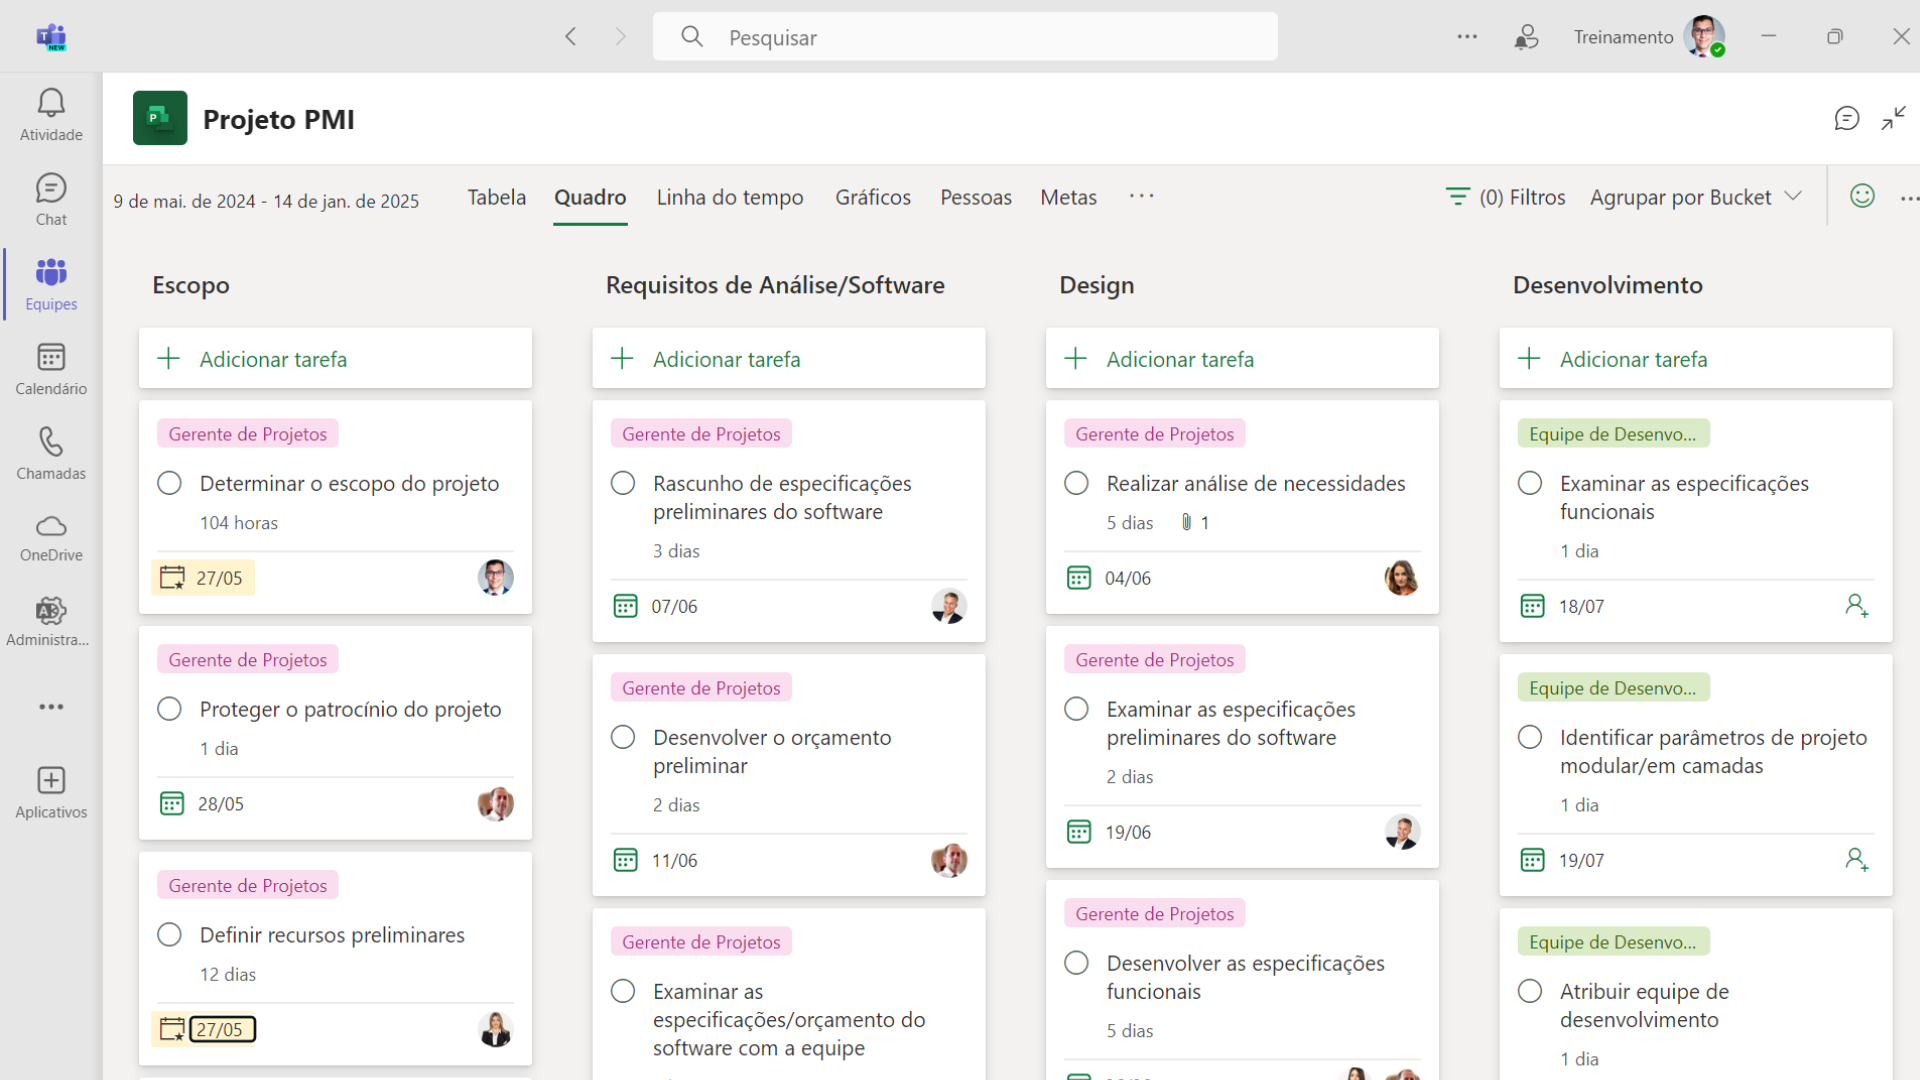Click the Projeto PMI title

tap(279, 119)
